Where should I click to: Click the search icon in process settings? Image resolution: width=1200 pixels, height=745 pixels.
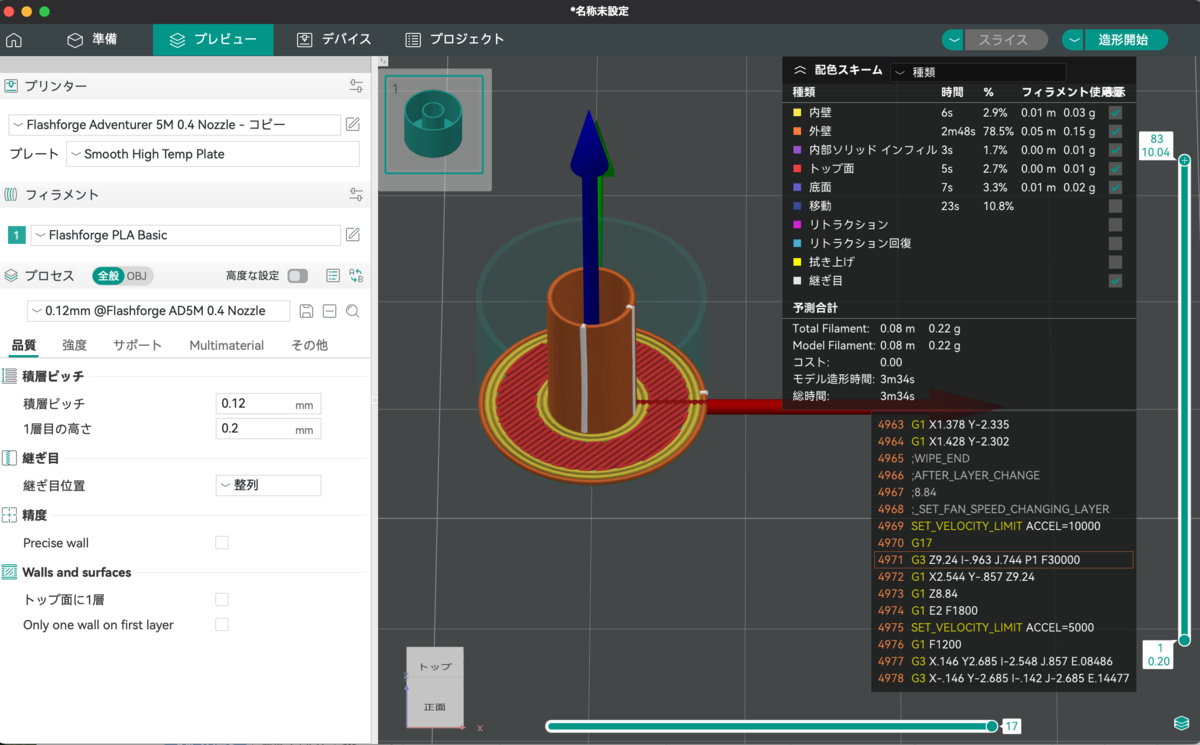coord(352,311)
